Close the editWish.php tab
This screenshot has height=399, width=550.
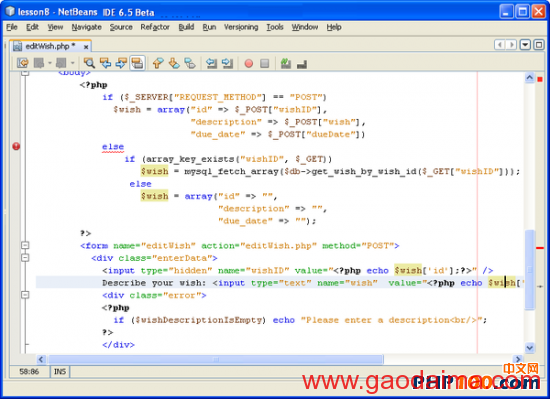pyautogui.click(x=86, y=46)
